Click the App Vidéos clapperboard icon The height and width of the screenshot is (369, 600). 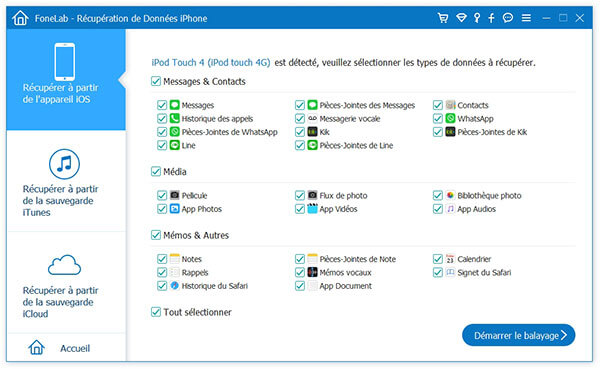(313, 209)
